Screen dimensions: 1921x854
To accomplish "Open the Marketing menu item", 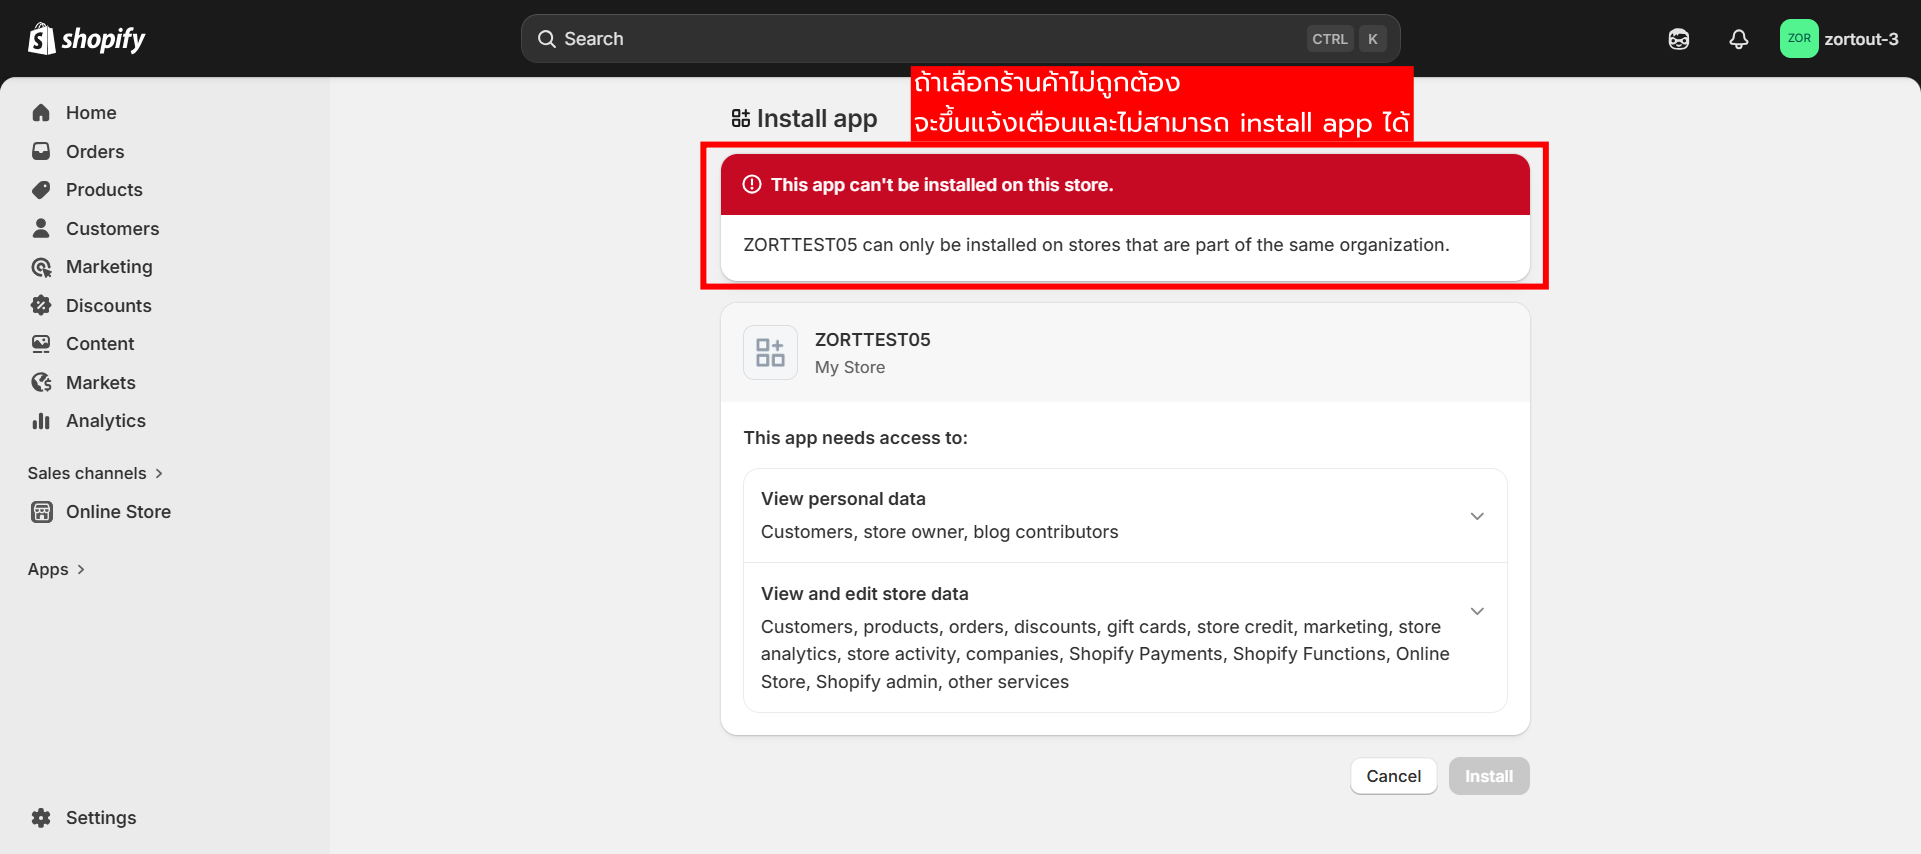I will tap(109, 267).
